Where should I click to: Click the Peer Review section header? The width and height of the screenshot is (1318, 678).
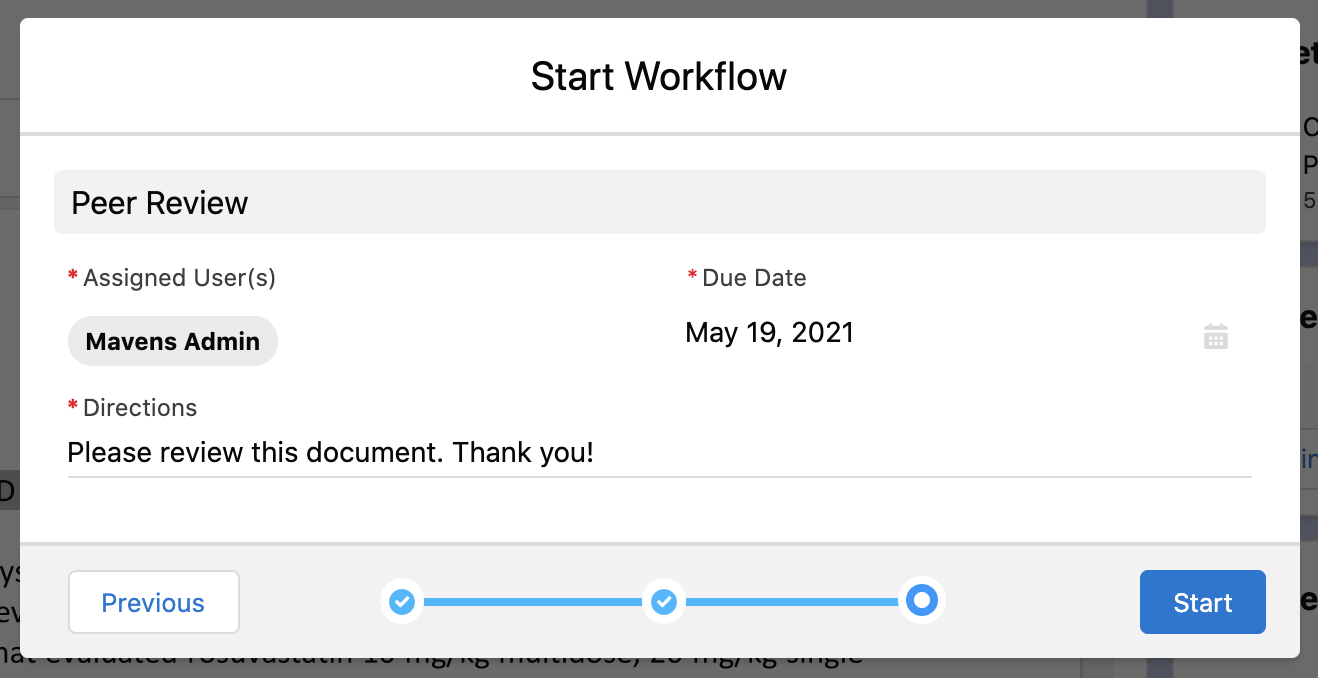659,203
